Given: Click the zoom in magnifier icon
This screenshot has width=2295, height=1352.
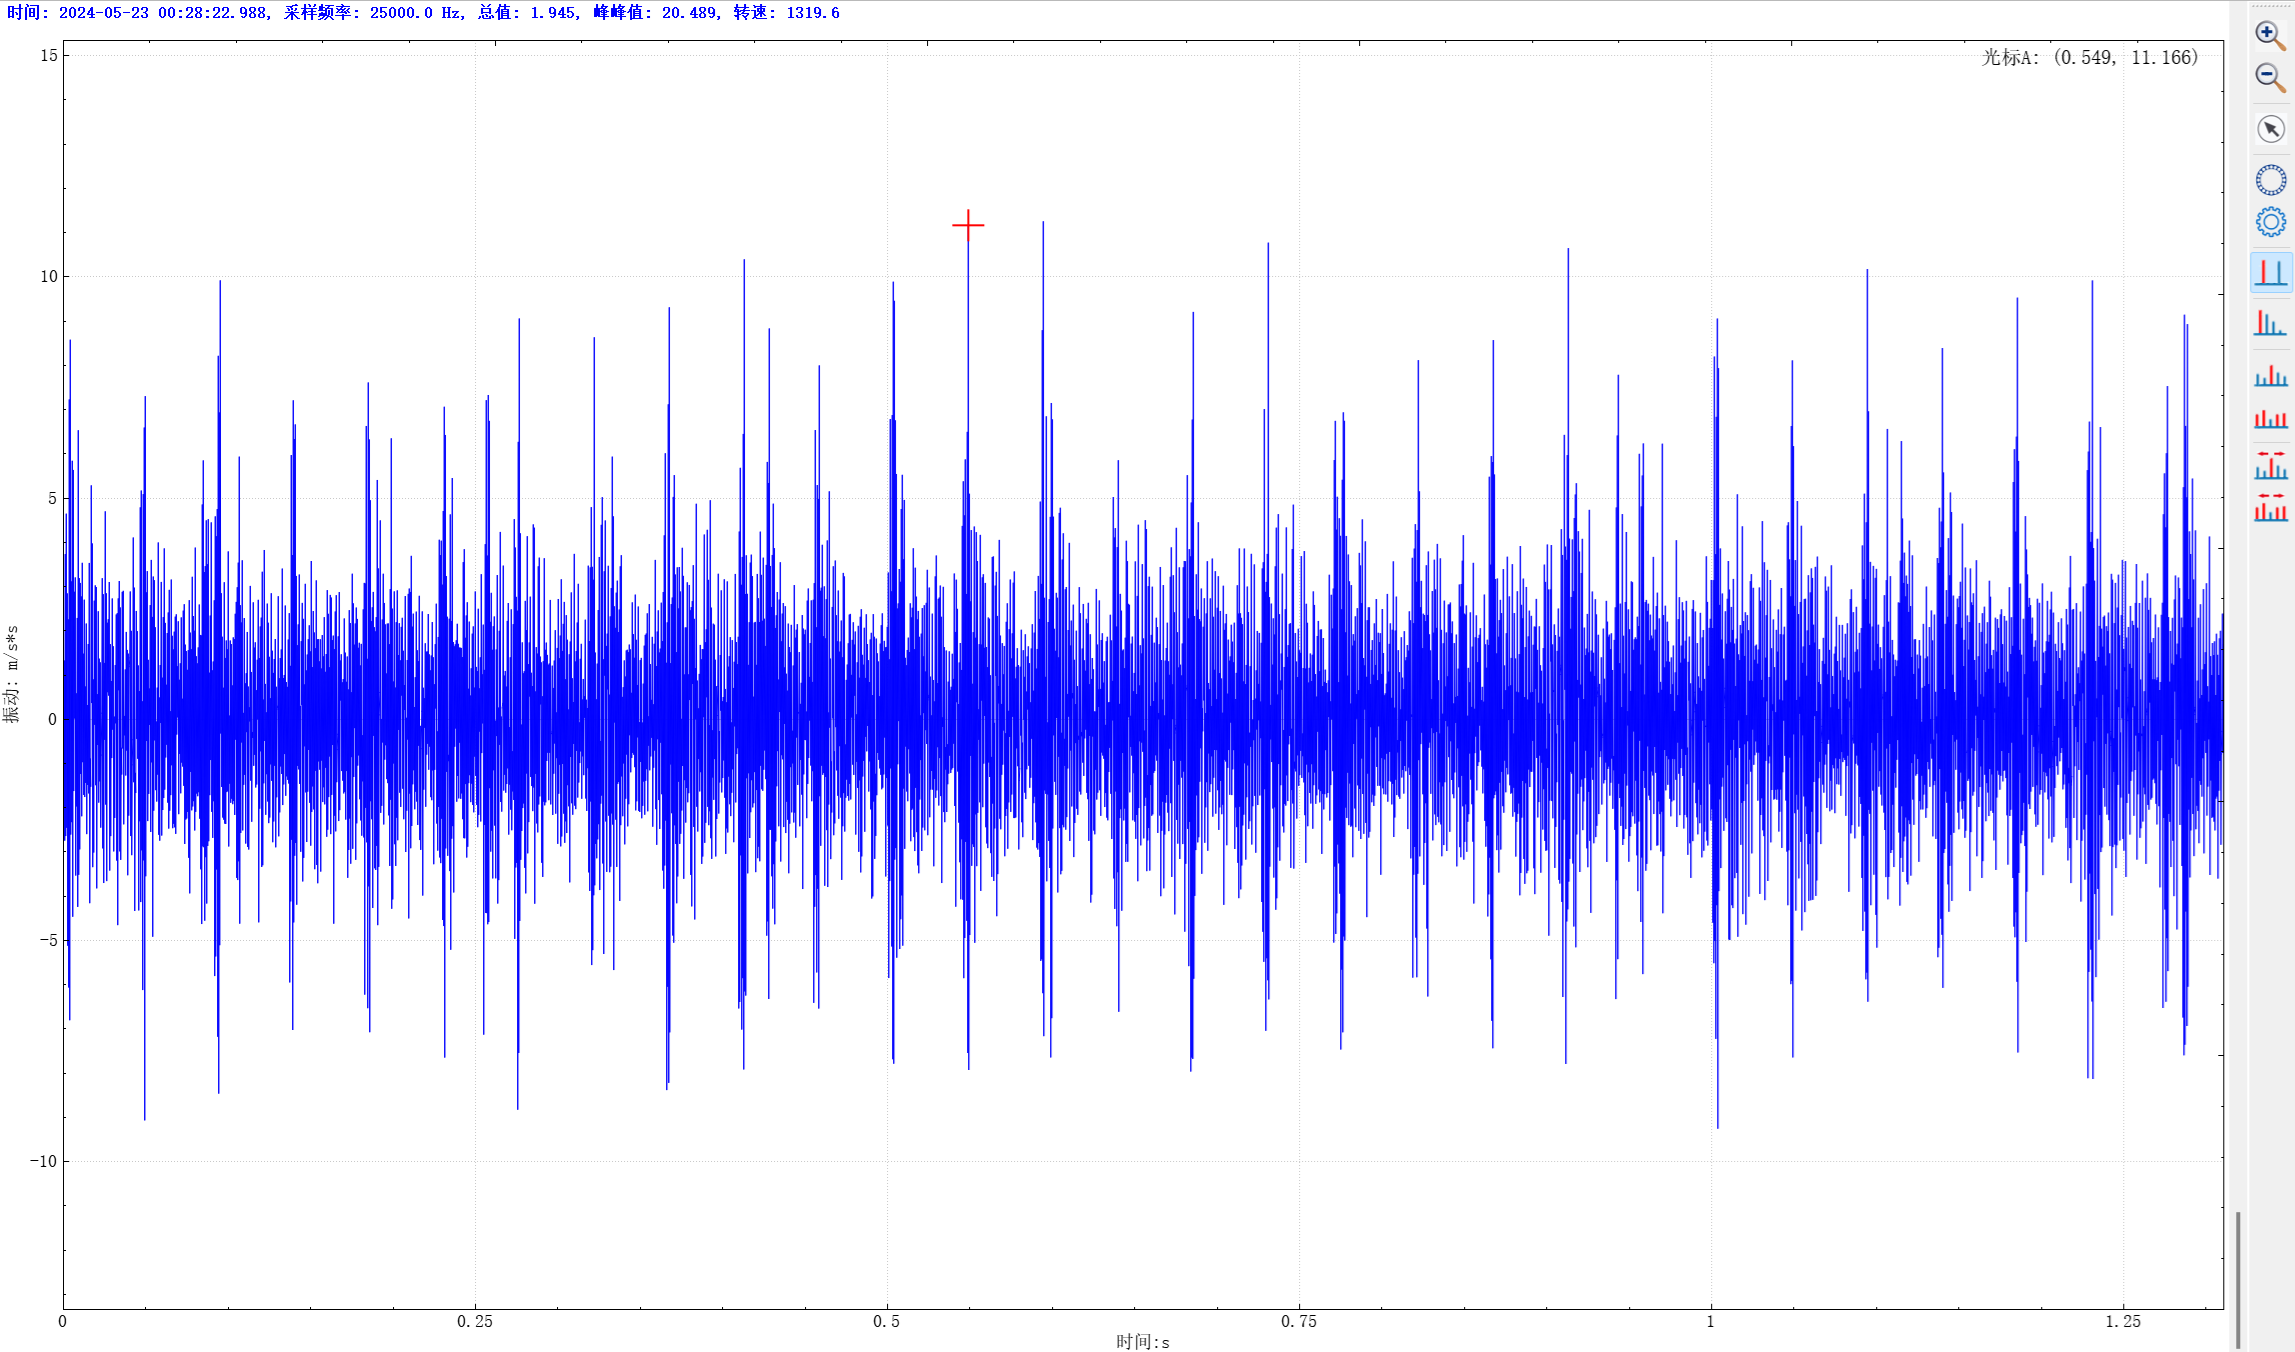Looking at the screenshot, I should (2270, 35).
